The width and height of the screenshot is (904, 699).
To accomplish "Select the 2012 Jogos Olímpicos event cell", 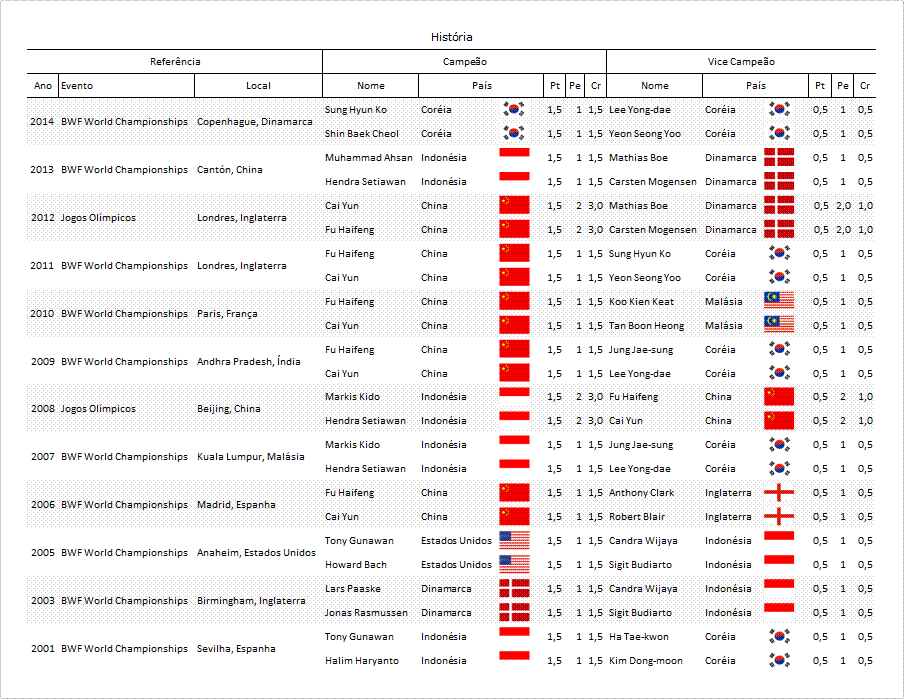I will [98, 217].
